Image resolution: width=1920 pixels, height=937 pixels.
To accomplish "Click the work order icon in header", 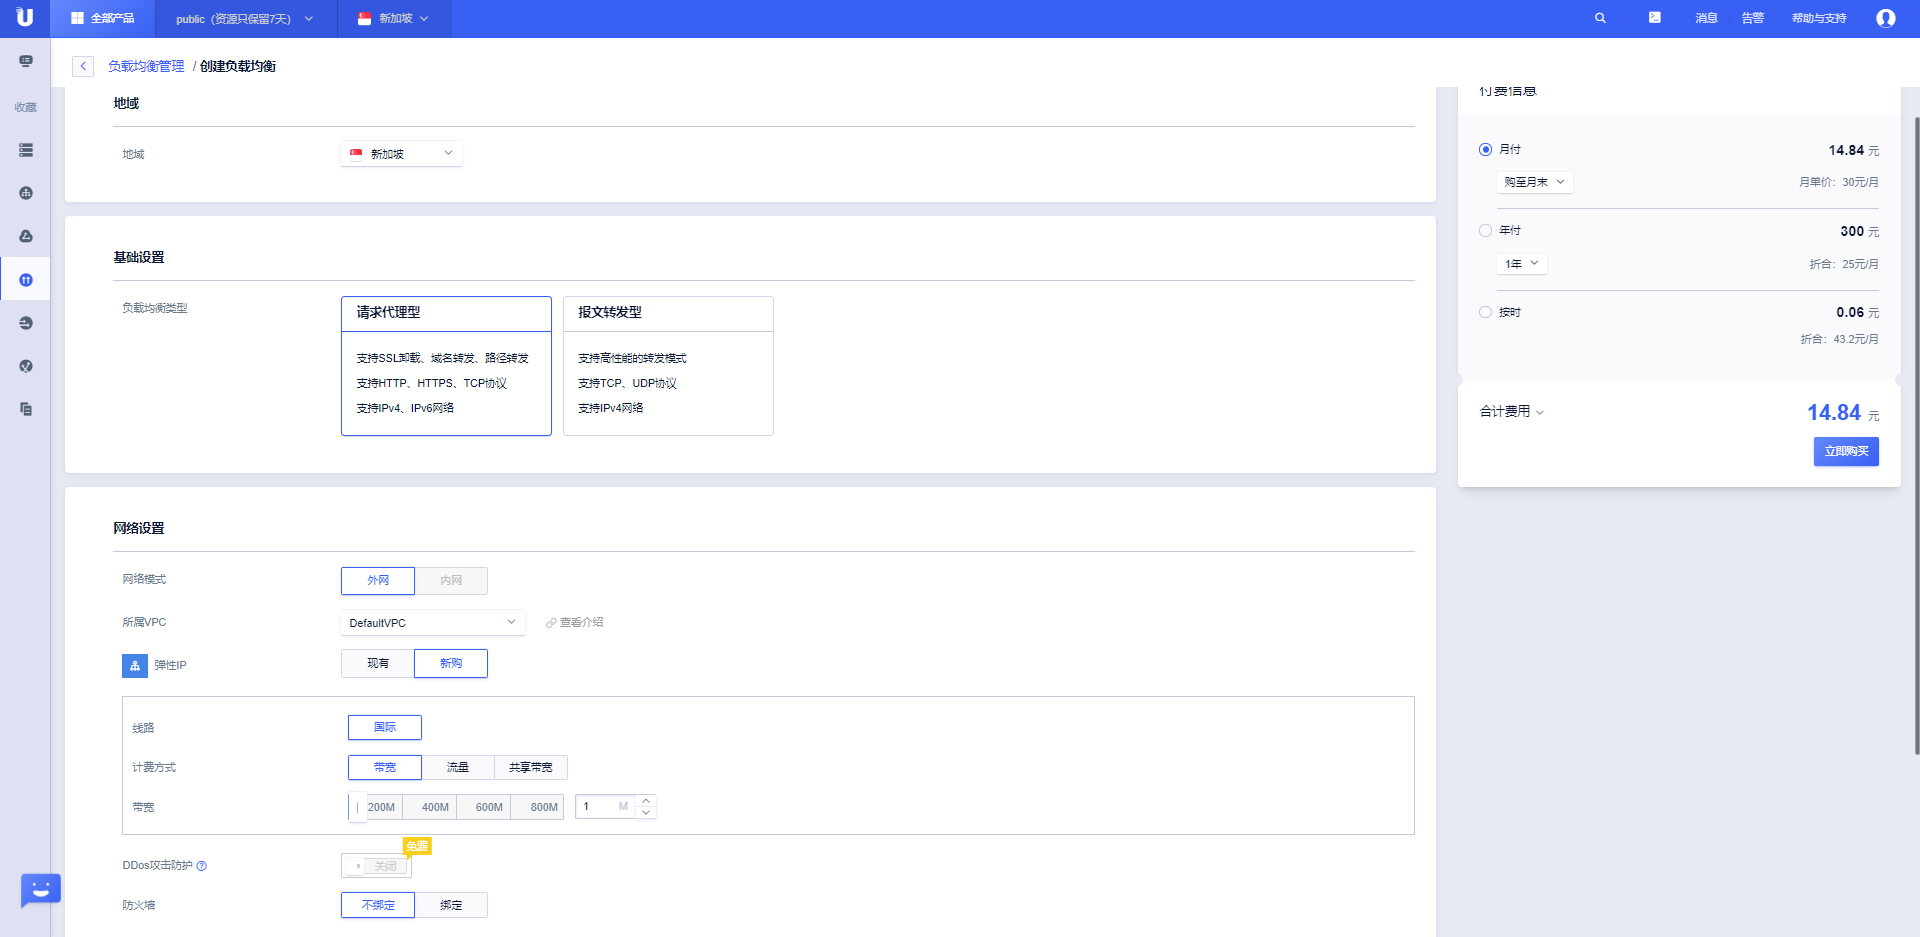I will (x=1655, y=18).
